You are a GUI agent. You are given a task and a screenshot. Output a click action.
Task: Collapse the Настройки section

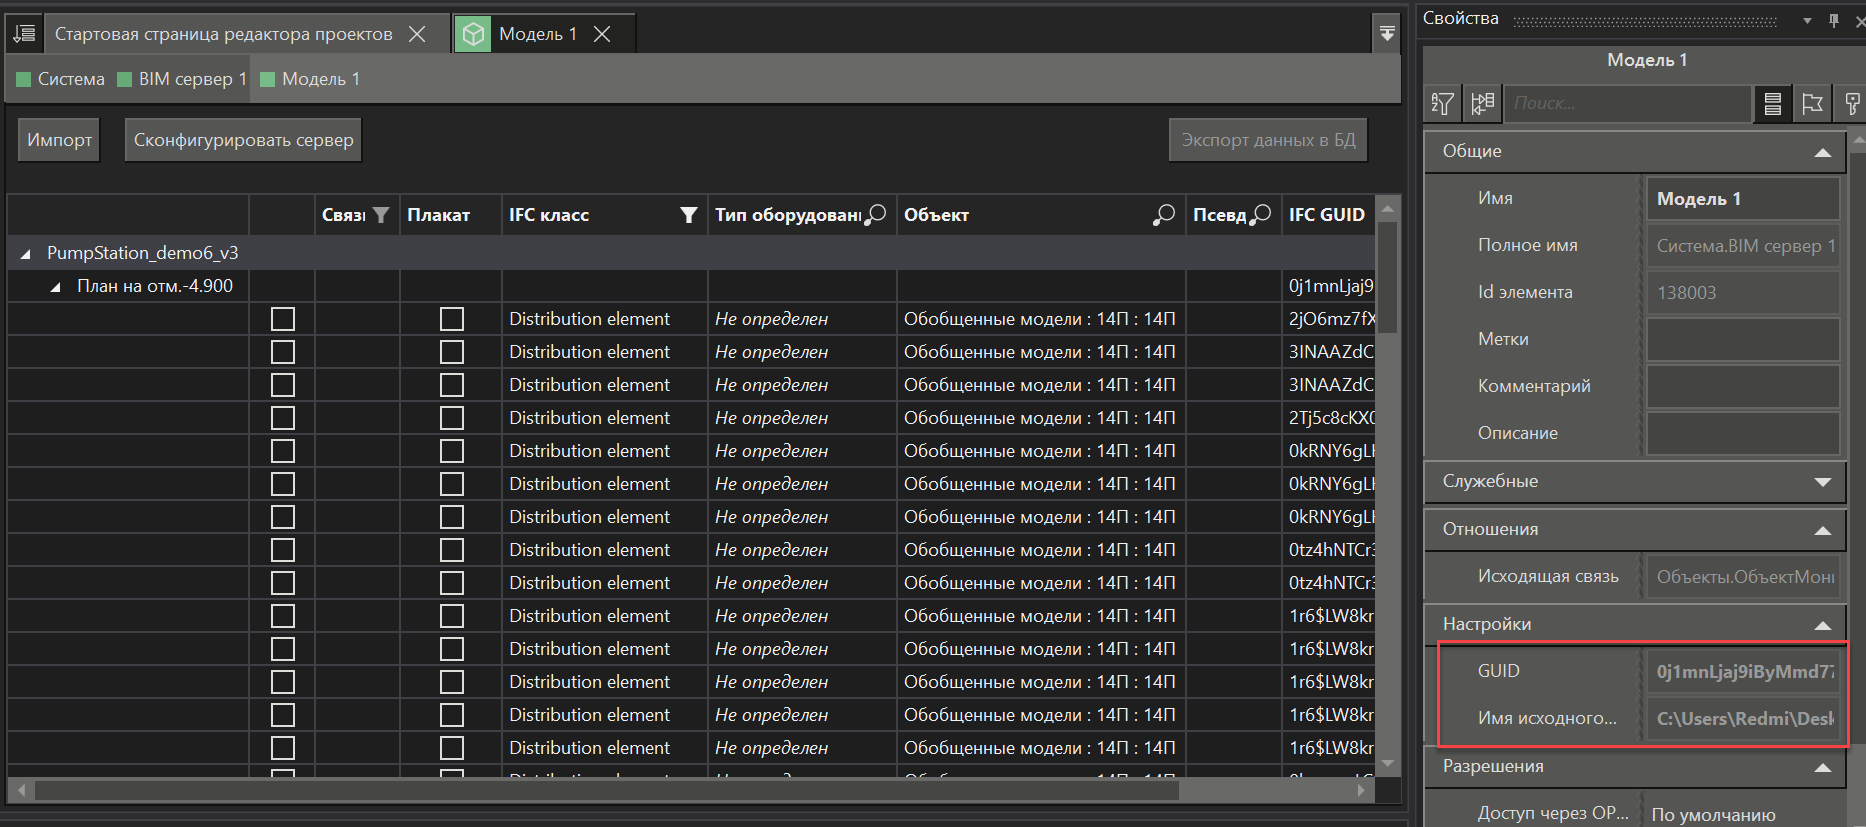(1822, 625)
